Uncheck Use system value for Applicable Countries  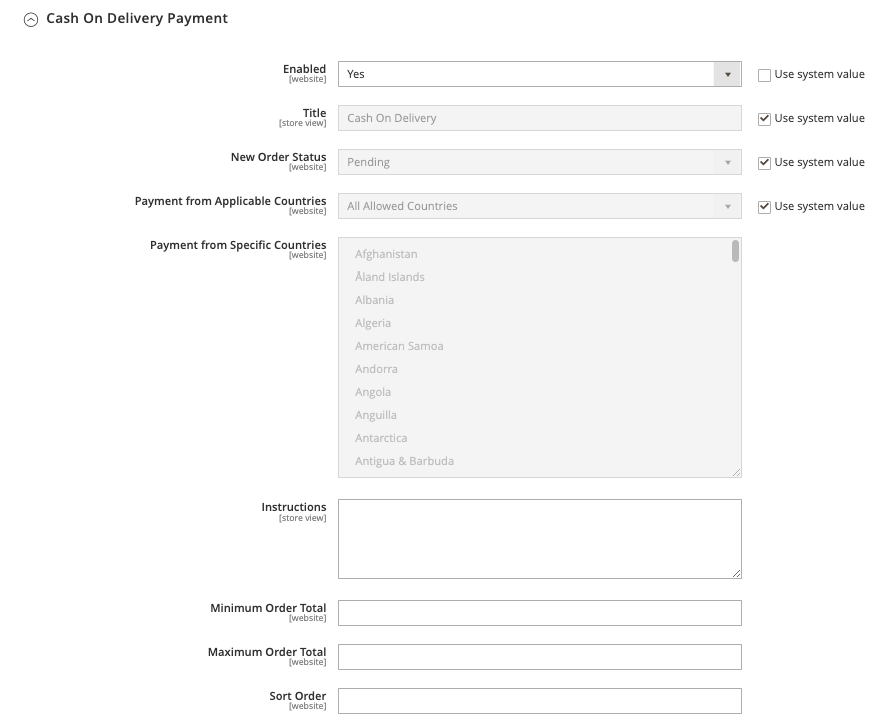click(x=764, y=207)
